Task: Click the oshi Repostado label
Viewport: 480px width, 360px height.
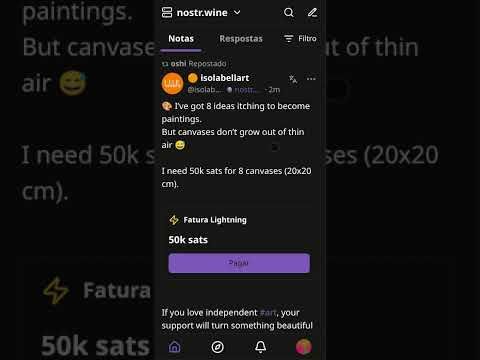Action: (x=194, y=64)
